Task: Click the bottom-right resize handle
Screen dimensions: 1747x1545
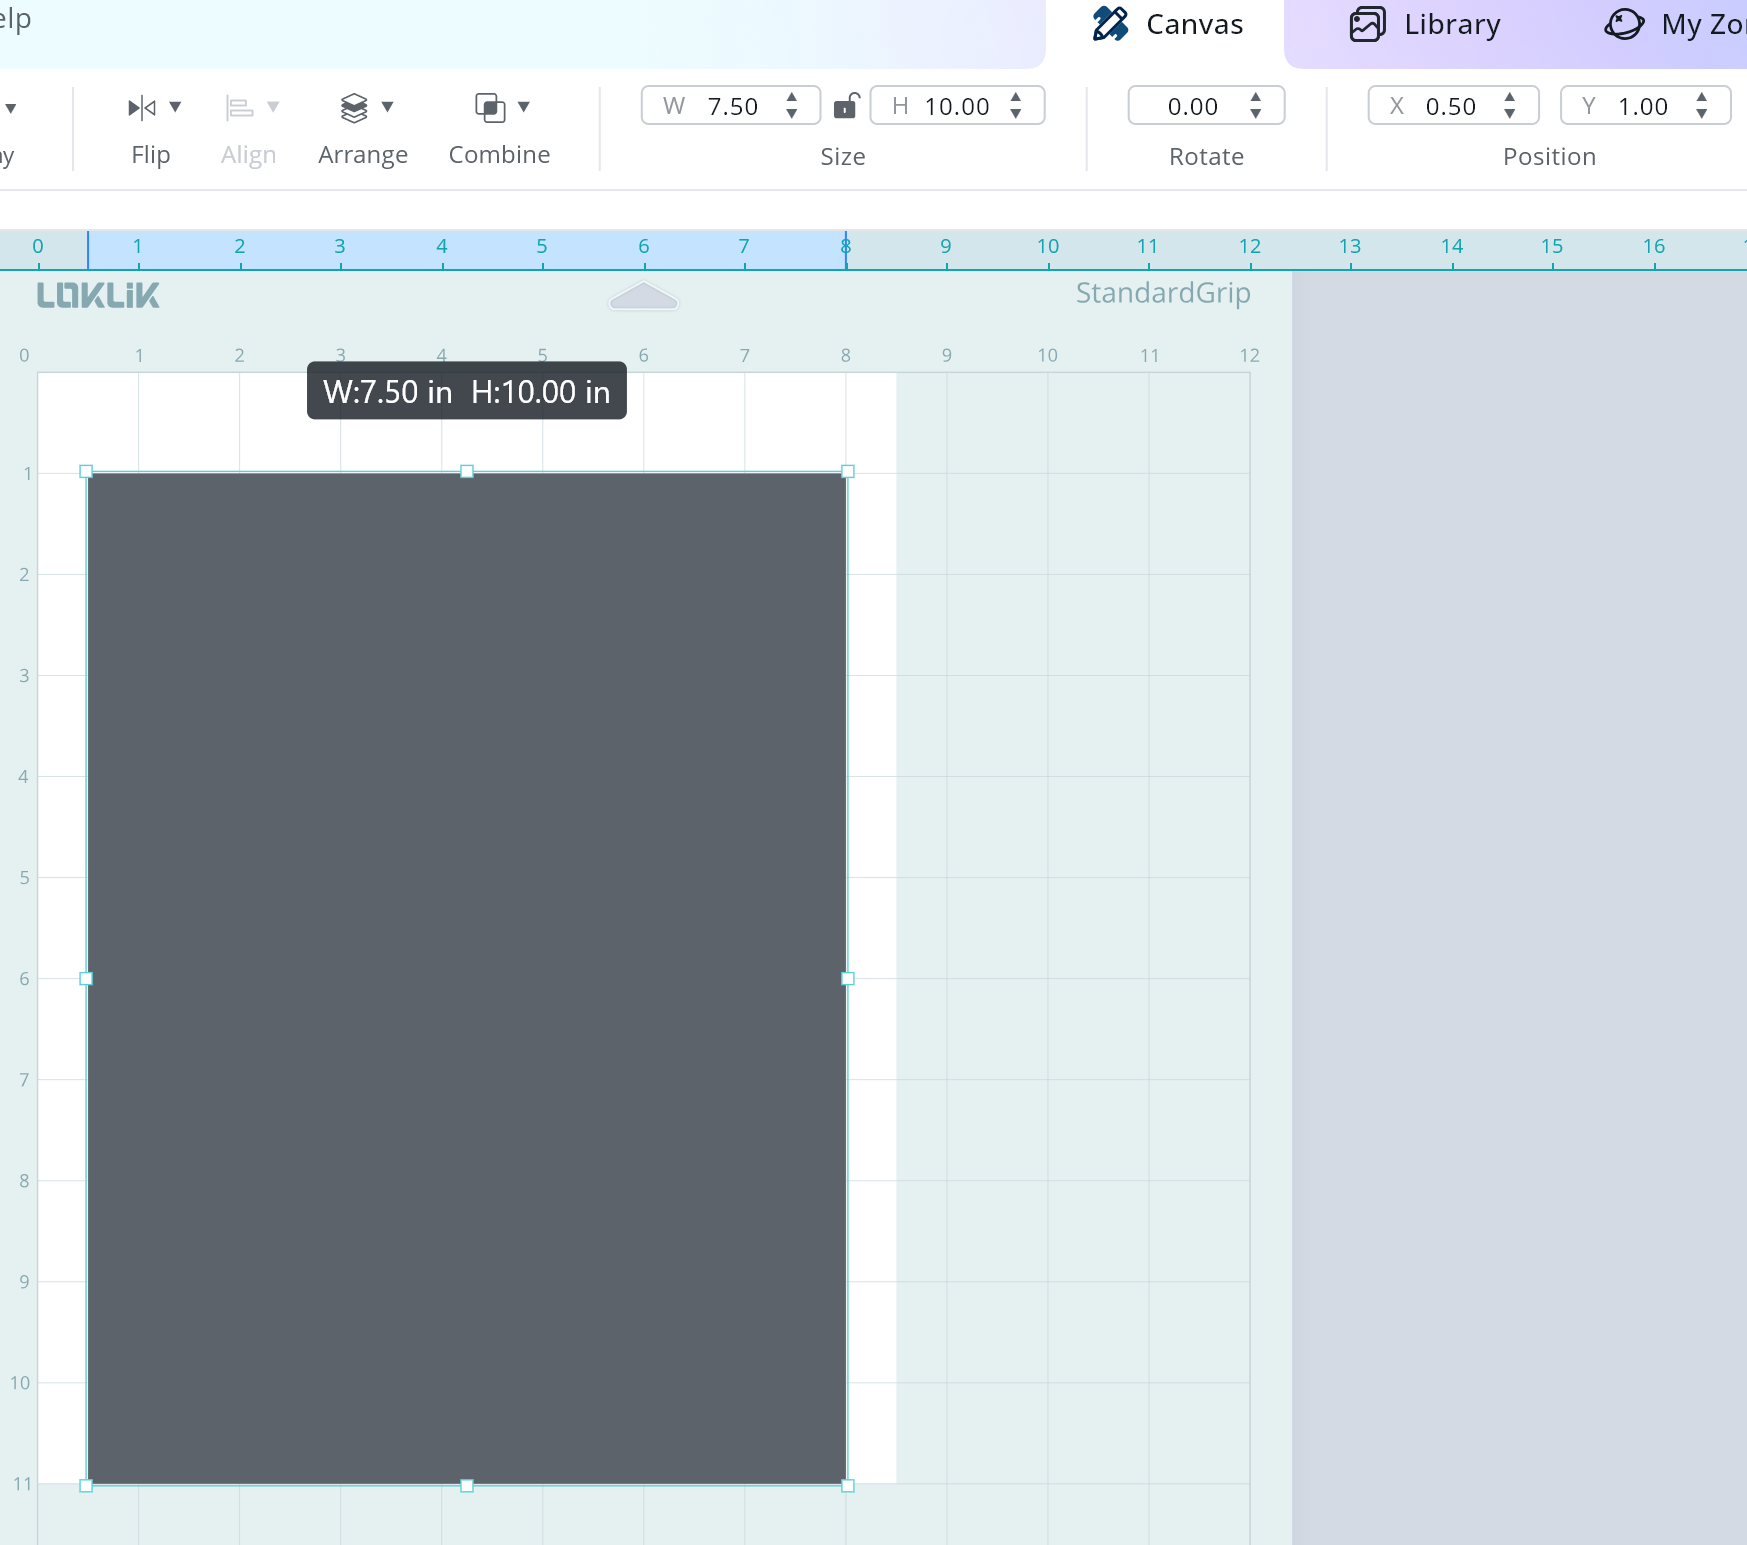Action: pos(848,1486)
